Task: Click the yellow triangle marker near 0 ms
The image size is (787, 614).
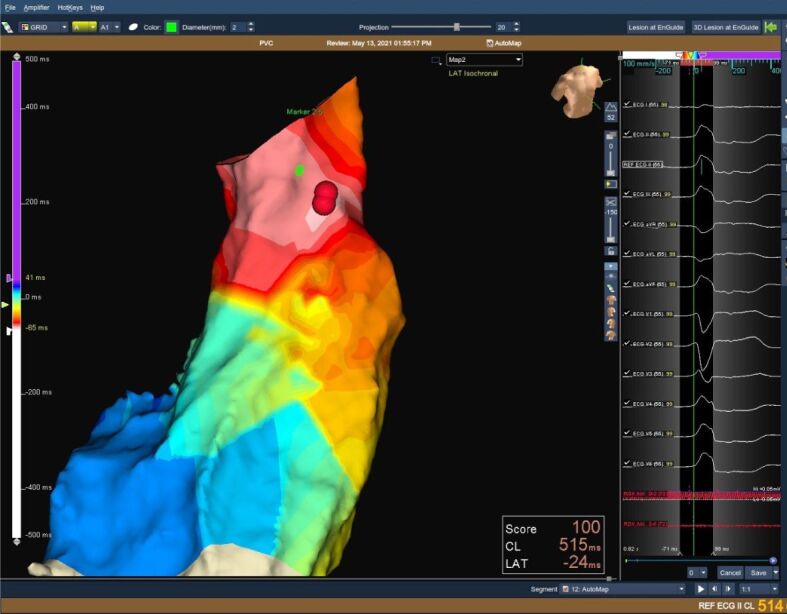Action: click(x=5, y=305)
